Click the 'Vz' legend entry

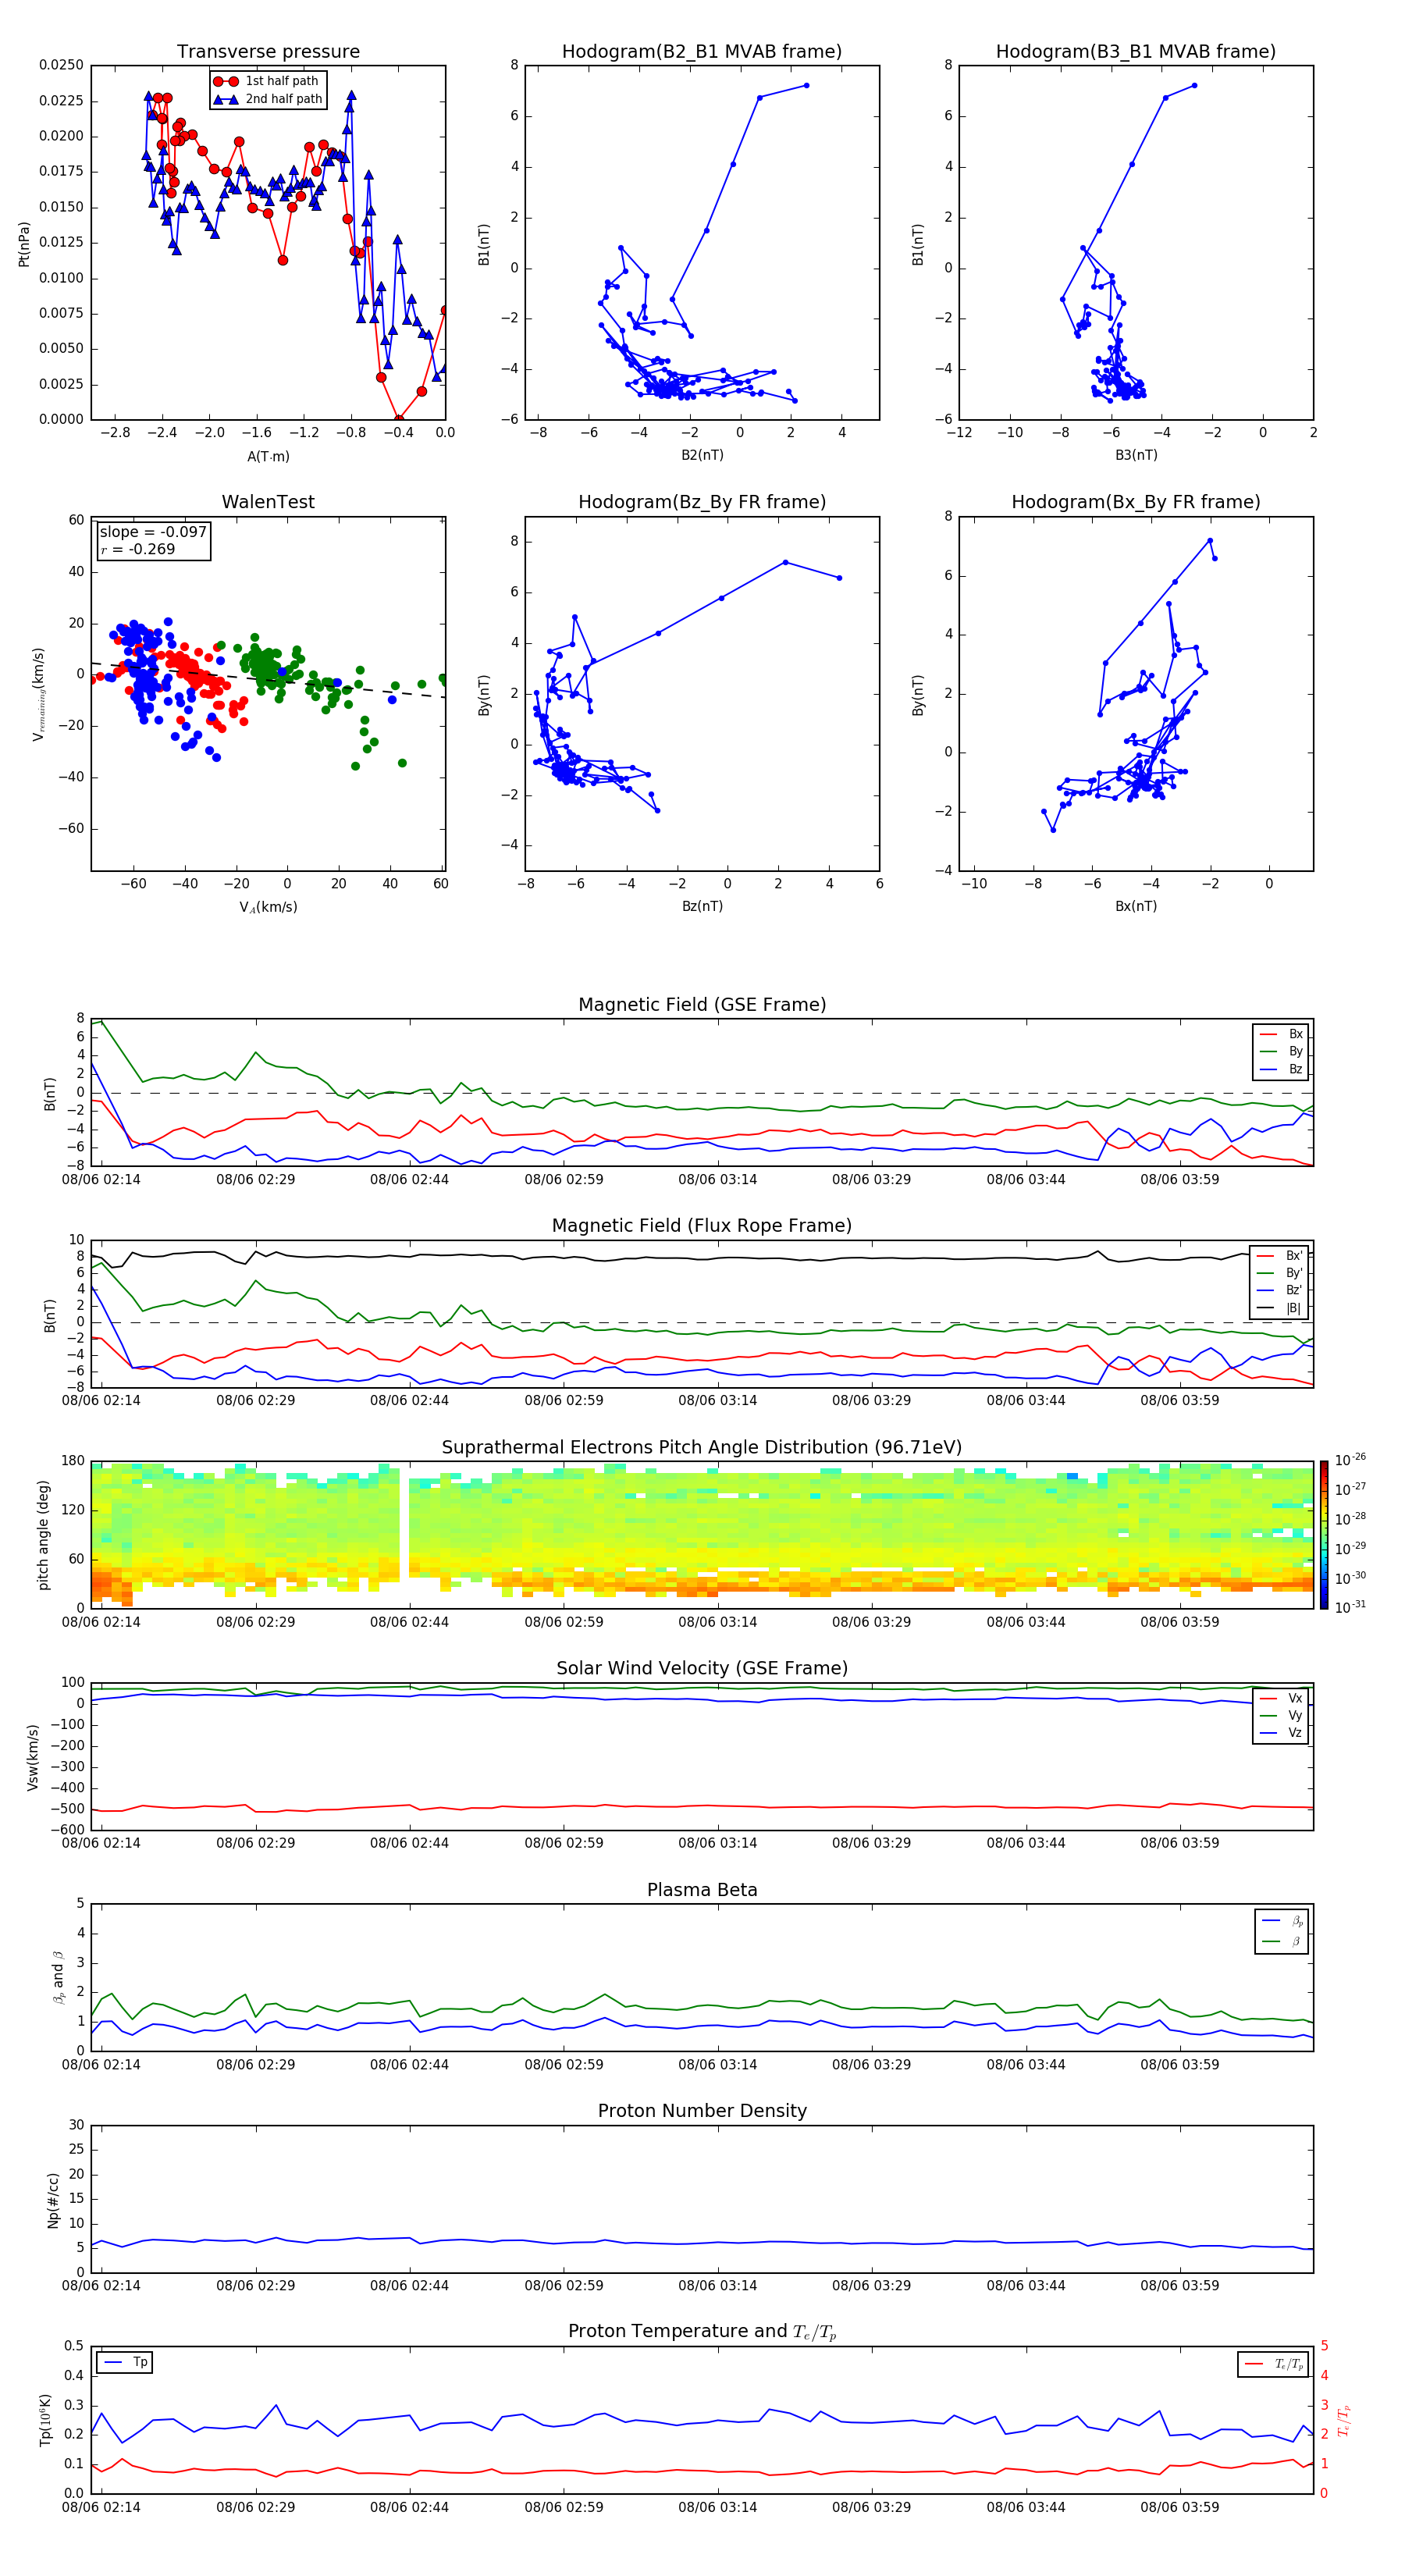pos(1282,1733)
